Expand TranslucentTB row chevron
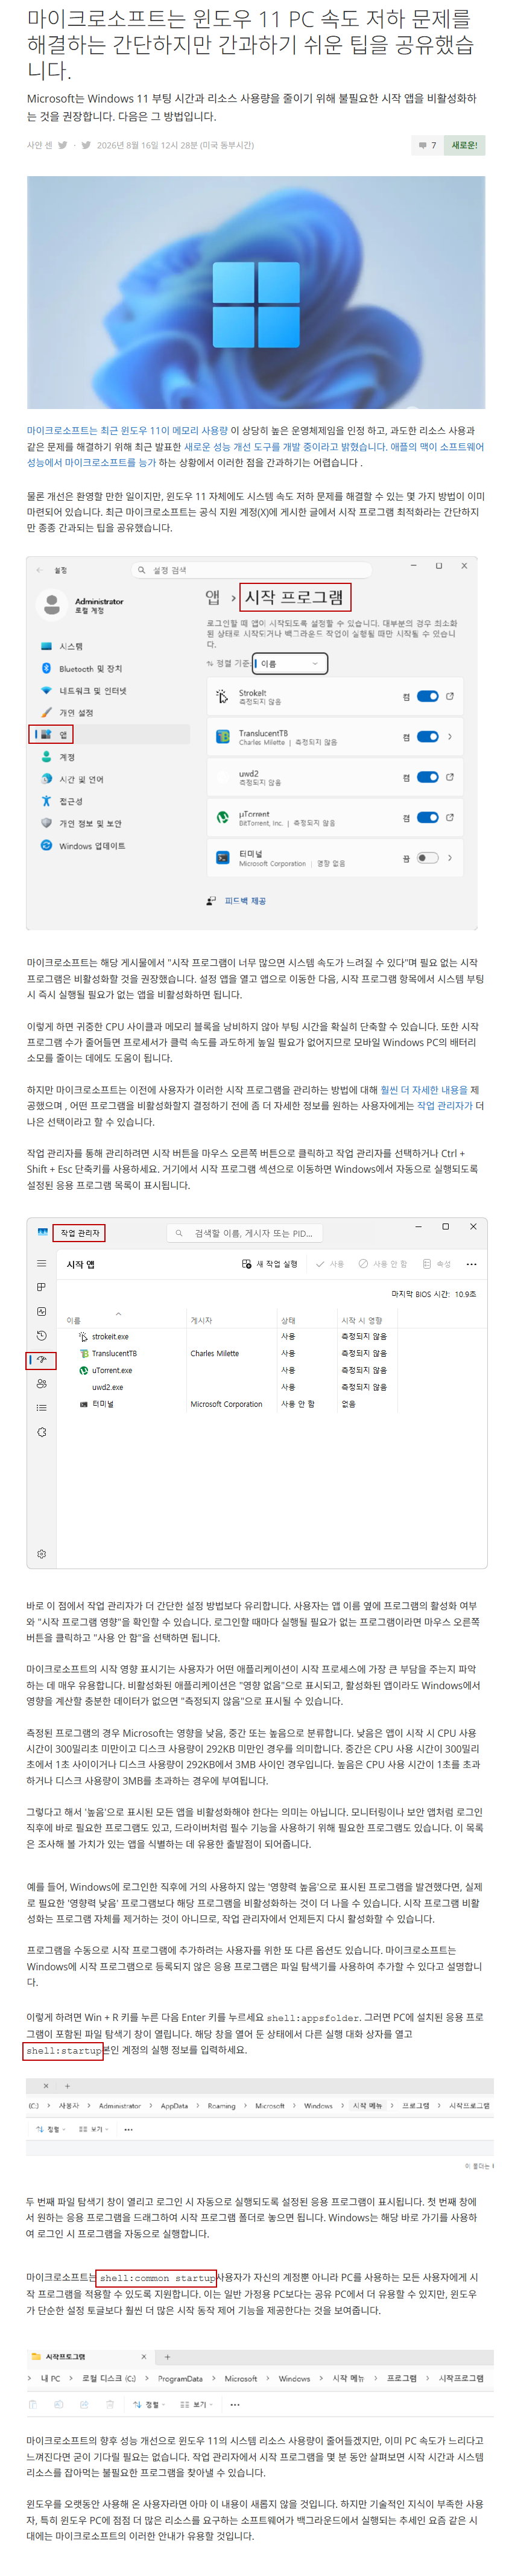 click(450, 736)
